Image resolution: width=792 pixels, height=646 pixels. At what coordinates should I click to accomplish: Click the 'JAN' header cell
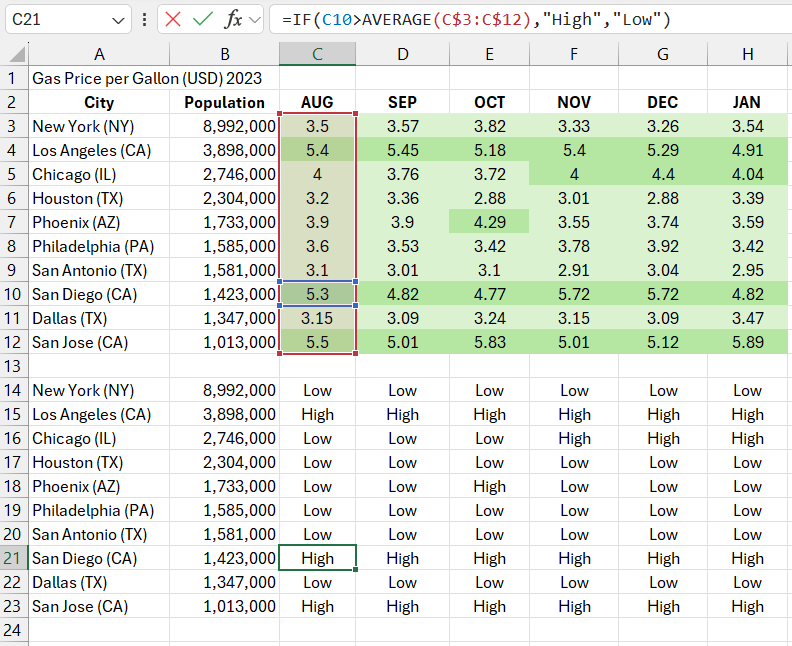coord(748,103)
